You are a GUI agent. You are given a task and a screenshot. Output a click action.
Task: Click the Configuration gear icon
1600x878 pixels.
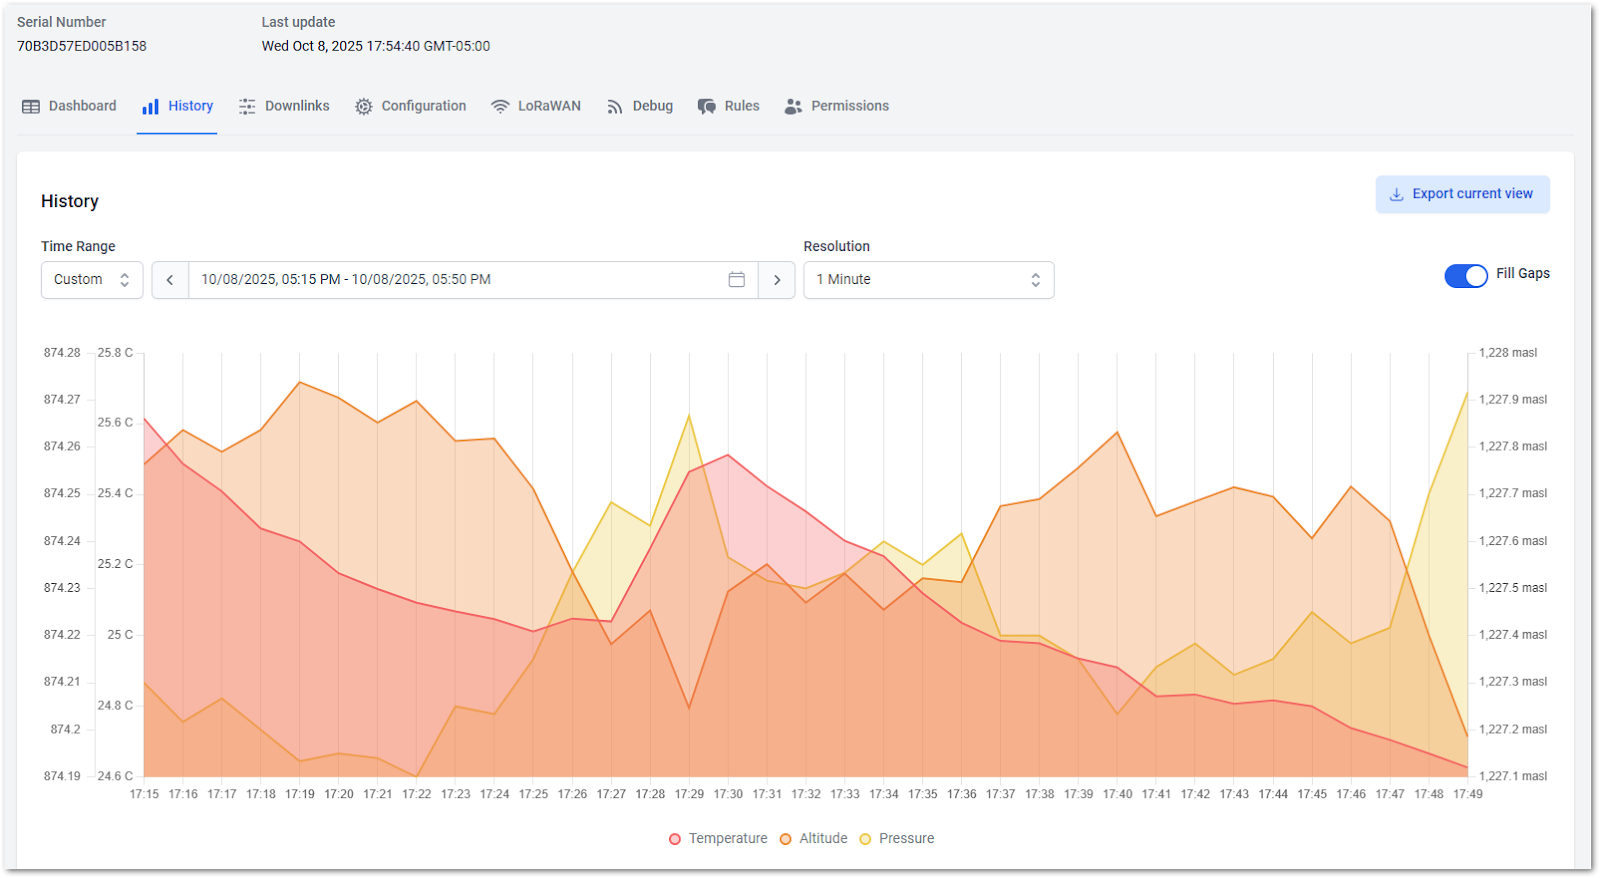[x=364, y=107]
